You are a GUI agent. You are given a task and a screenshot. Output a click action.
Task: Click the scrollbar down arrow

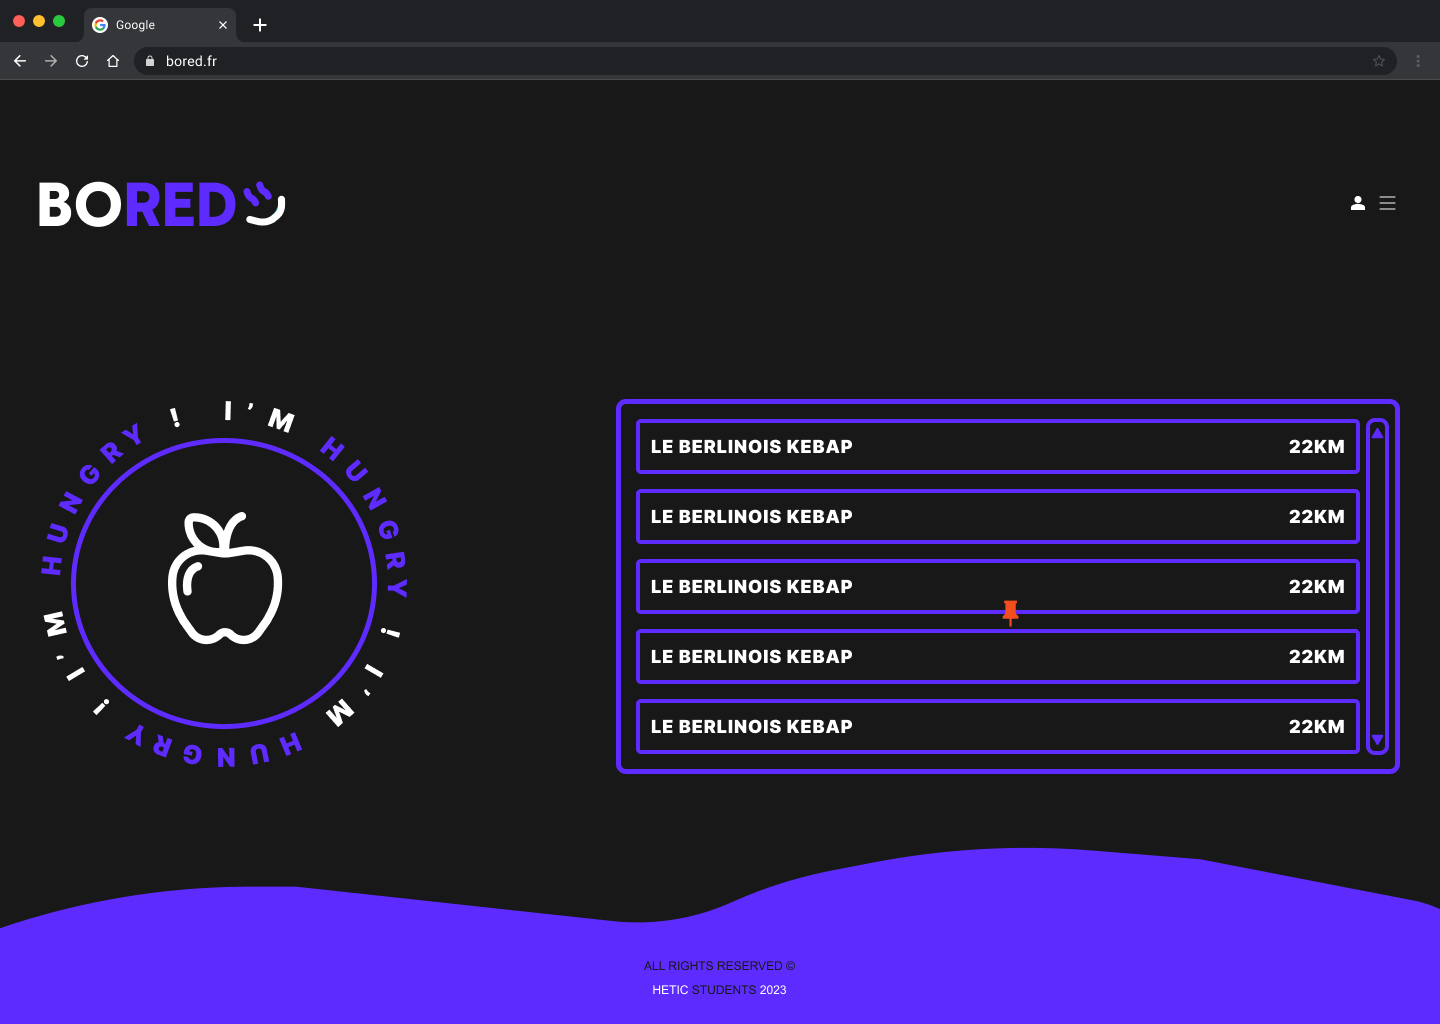click(1377, 740)
